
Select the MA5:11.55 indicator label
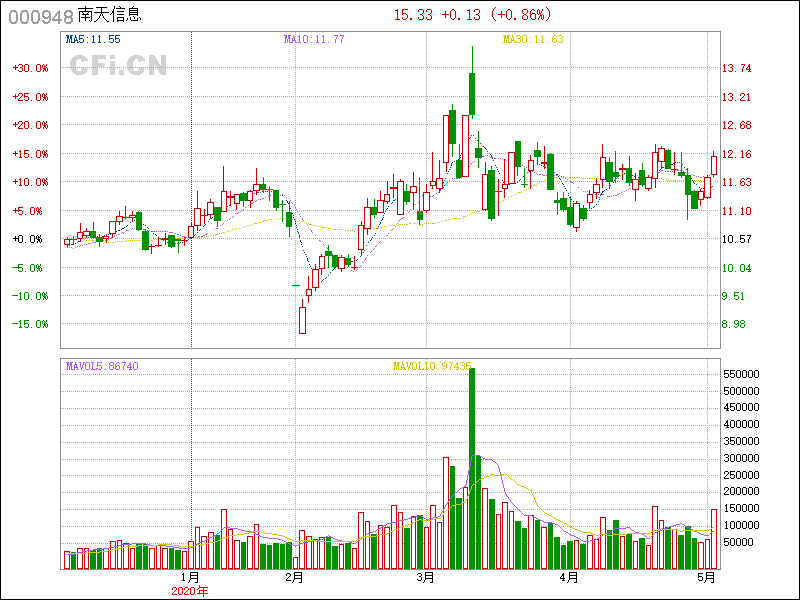pyautogui.click(x=93, y=39)
